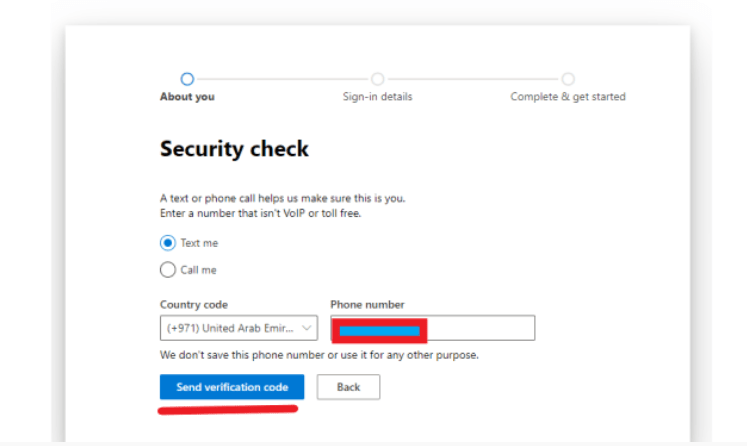Click the Text me option label
Viewport: 747px width, 446px height.
pos(199,243)
